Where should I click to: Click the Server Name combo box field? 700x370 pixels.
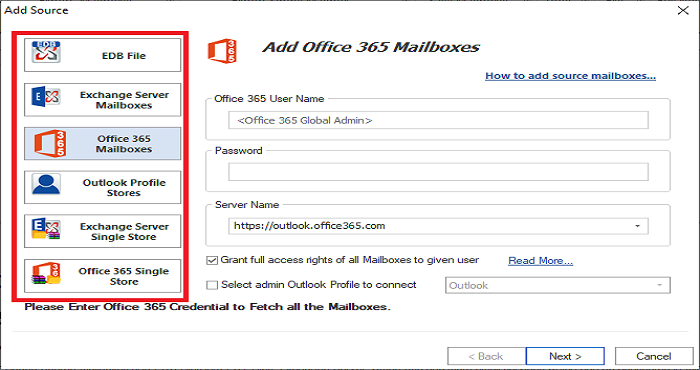click(x=438, y=226)
